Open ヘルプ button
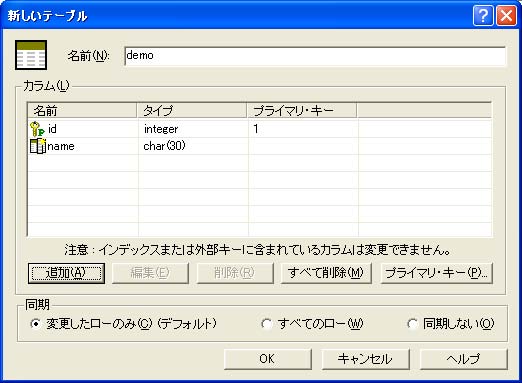The image size is (522, 383). (463, 359)
